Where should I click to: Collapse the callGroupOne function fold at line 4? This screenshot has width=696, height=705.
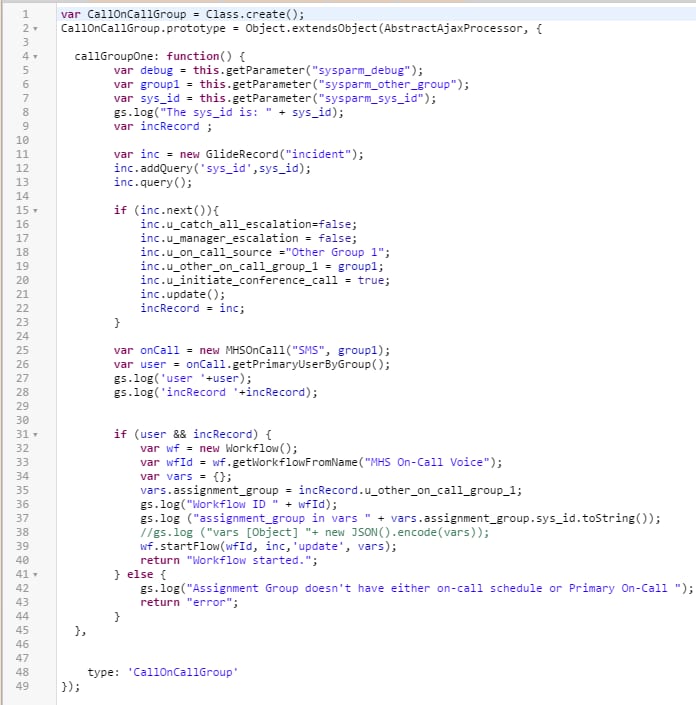click(36, 57)
